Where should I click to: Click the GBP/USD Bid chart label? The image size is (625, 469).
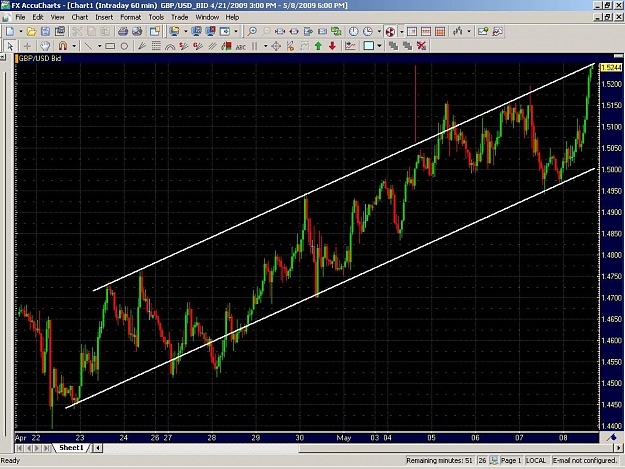[40, 58]
